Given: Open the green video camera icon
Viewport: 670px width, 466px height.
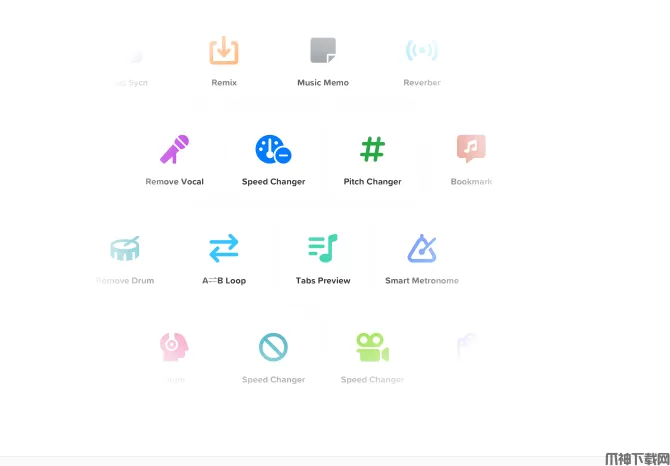Looking at the screenshot, I should pyautogui.click(x=373, y=347).
